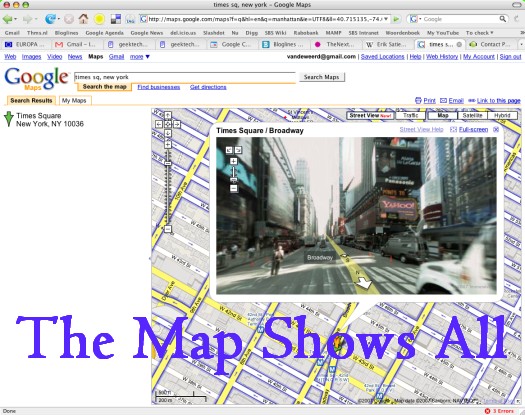This screenshot has width=525, height=415.
Task: Click the Stop loading icon
Action: click(x=69, y=19)
